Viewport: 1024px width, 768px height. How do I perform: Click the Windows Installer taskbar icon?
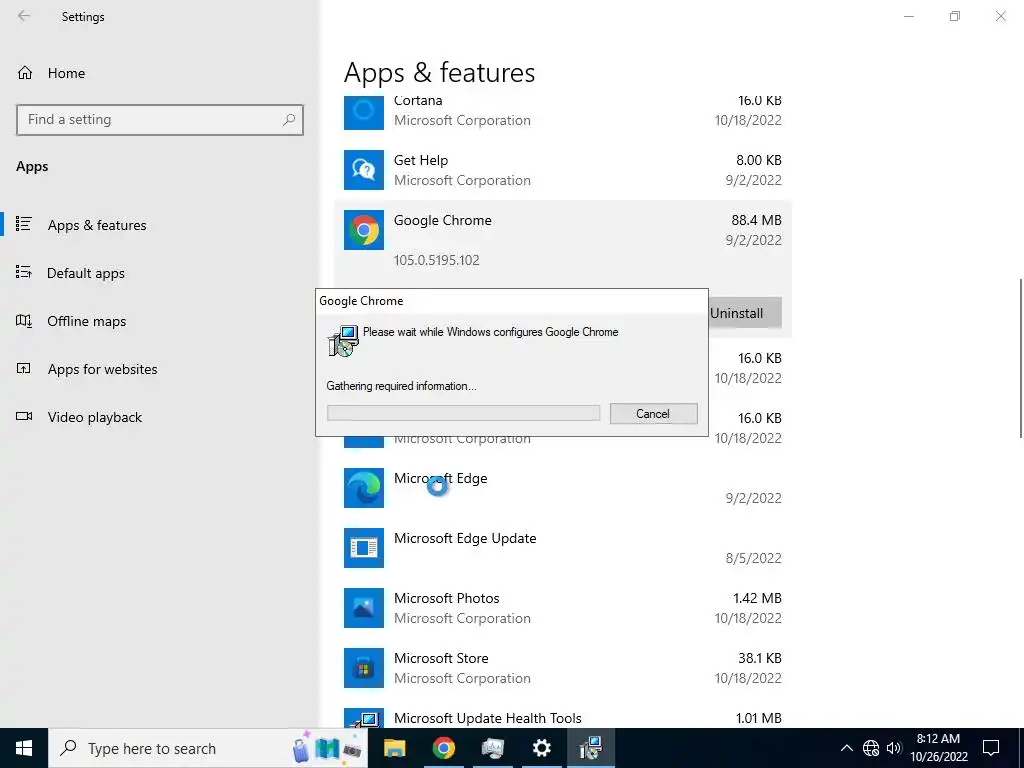coord(590,748)
